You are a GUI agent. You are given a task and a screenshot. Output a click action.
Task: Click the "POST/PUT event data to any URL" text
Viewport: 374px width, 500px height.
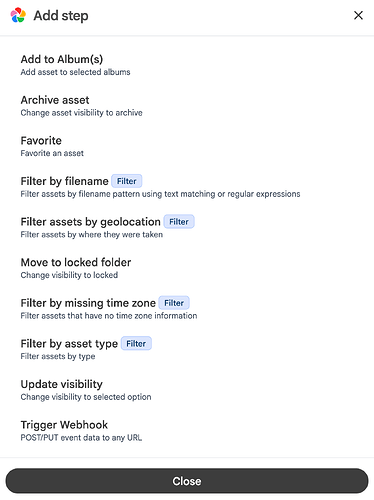pos(81,438)
